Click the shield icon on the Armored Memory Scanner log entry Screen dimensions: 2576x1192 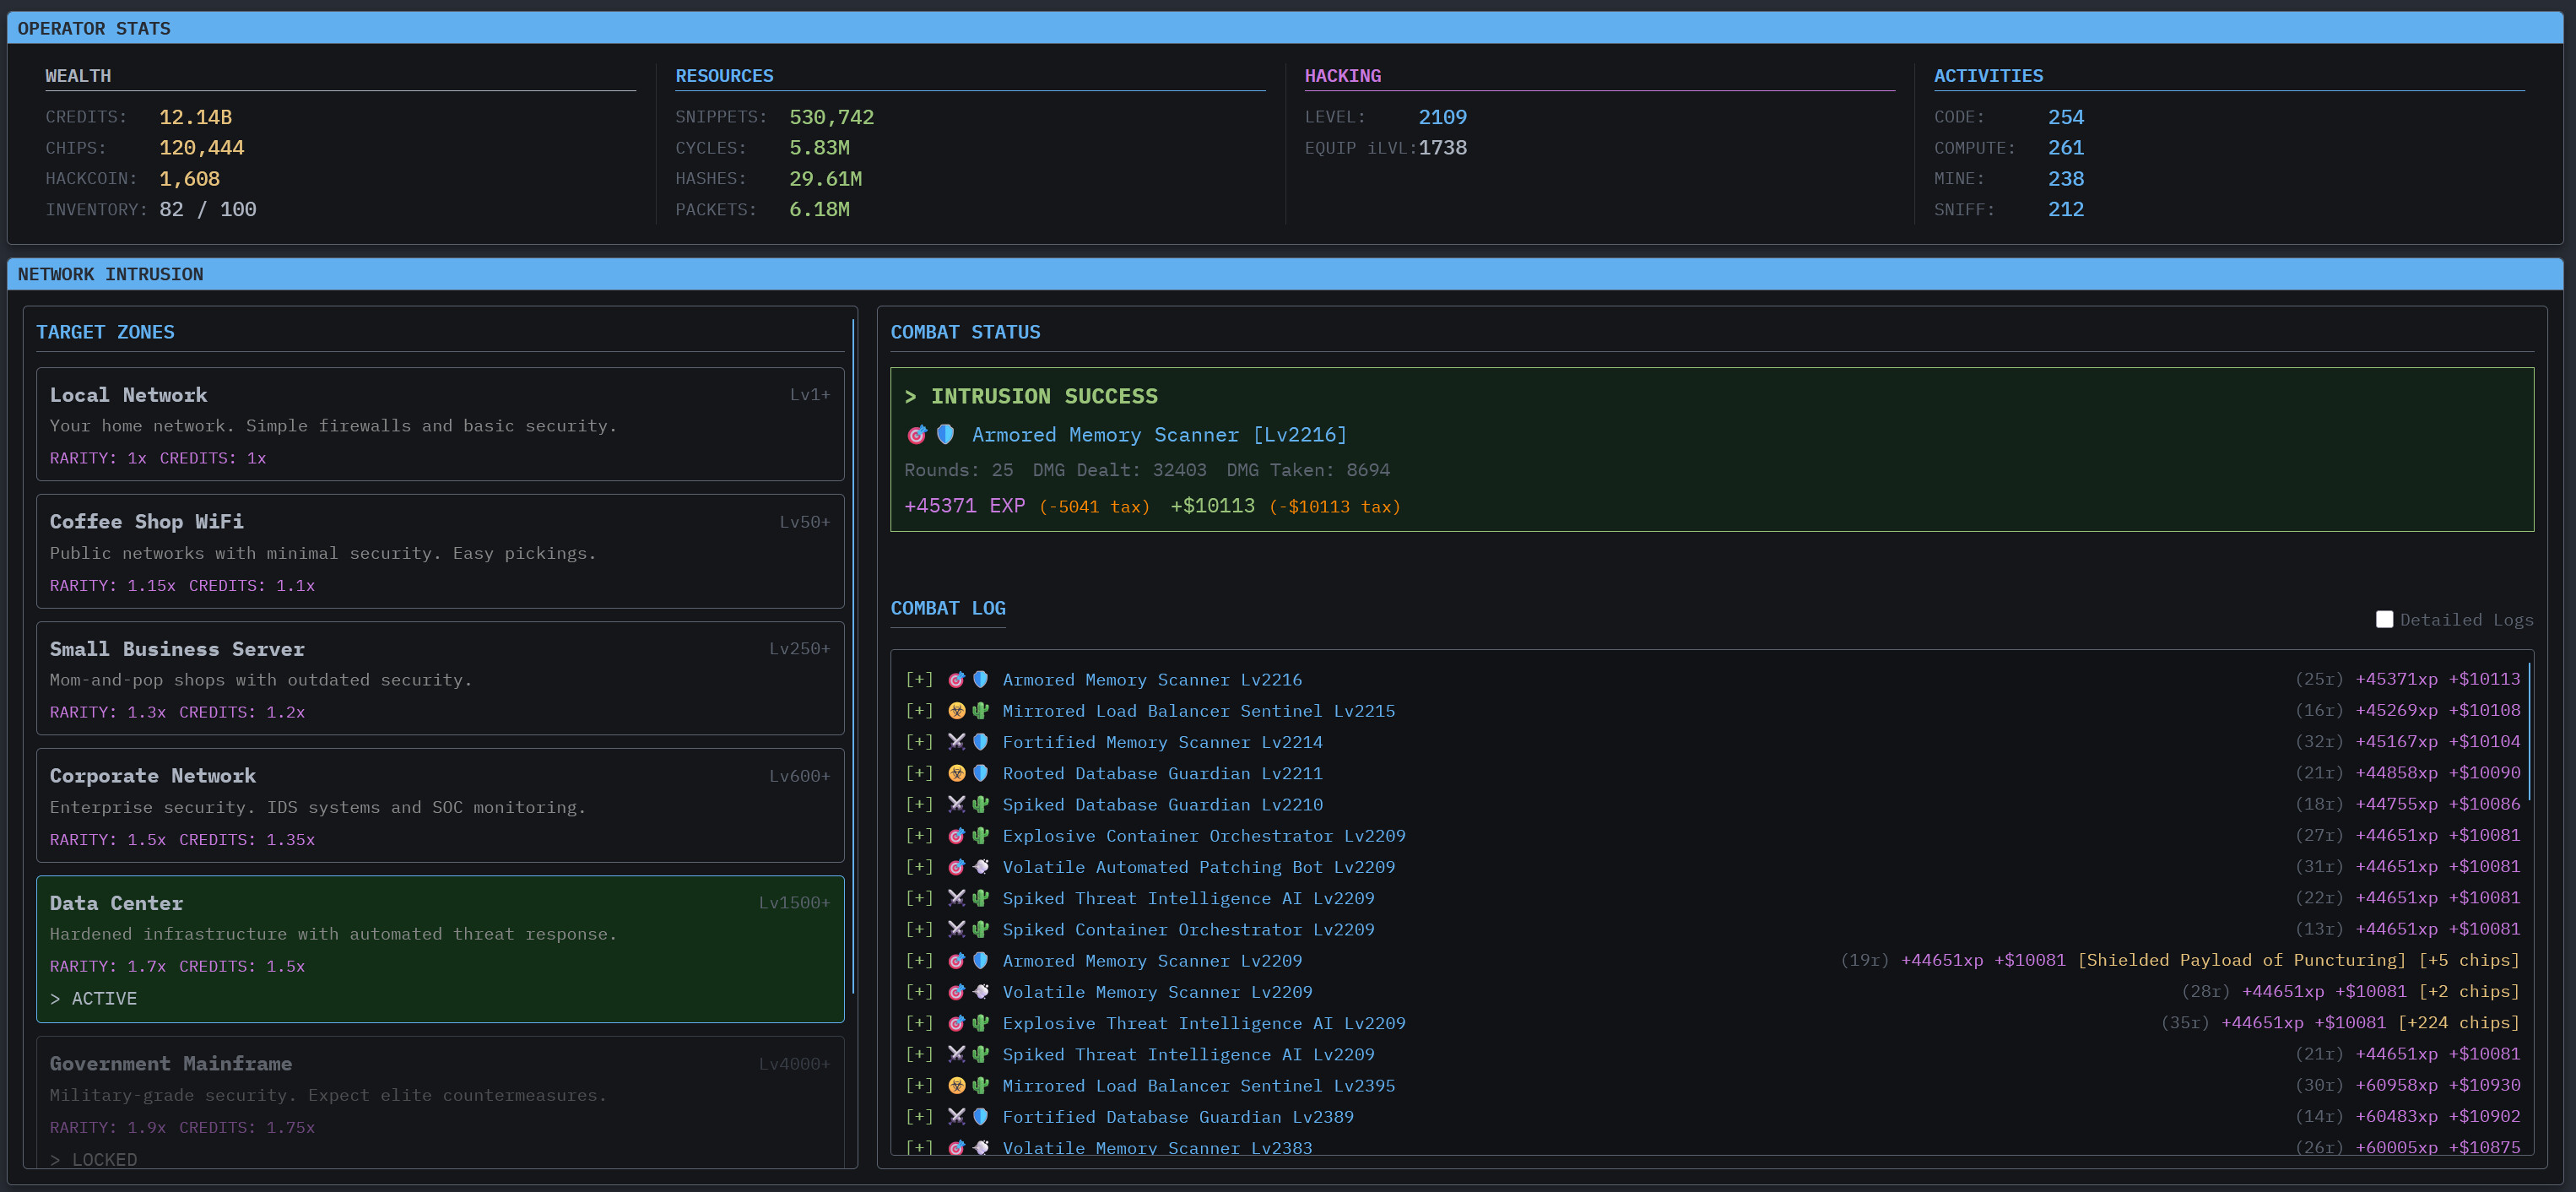pos(980,679)
